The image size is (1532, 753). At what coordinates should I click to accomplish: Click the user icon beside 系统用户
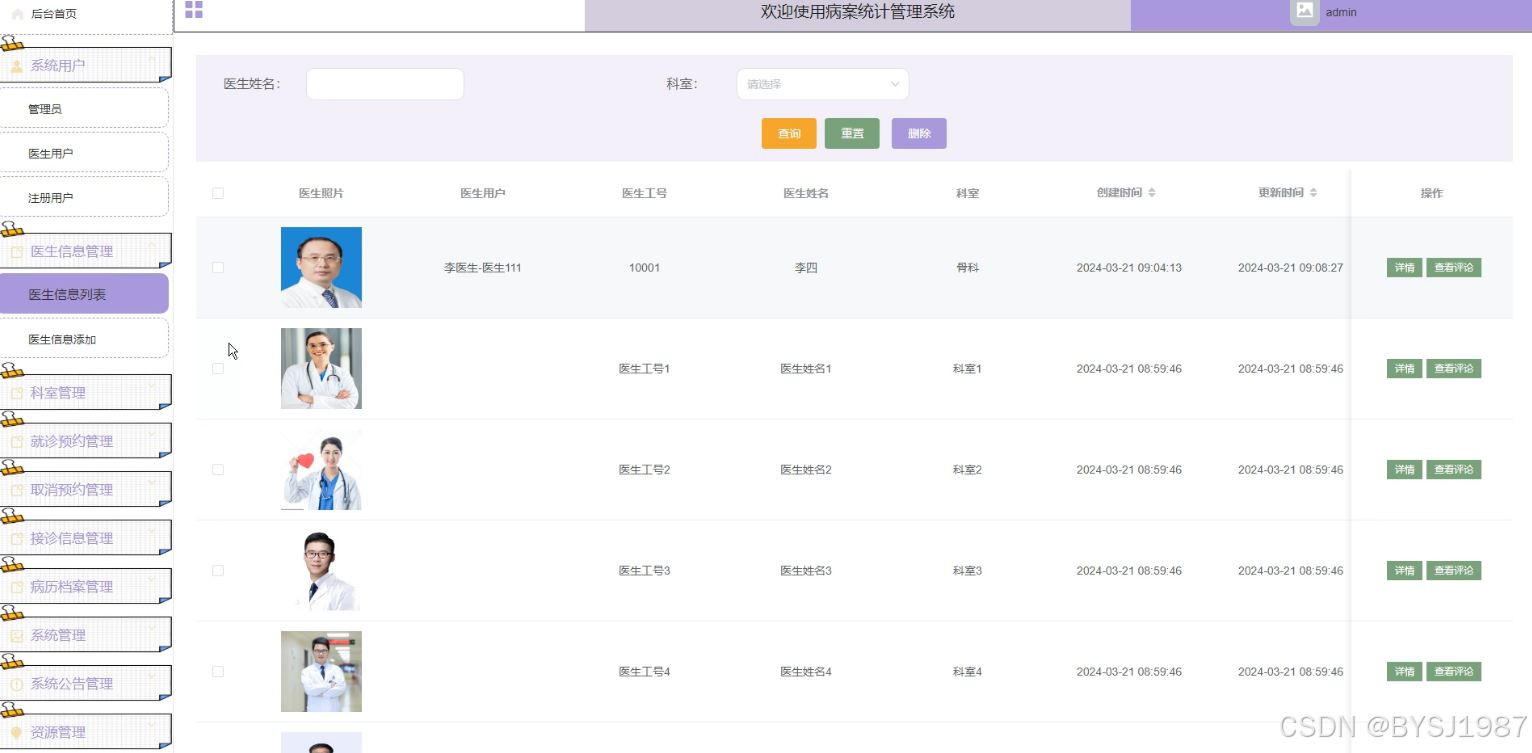pyautogui.click(x=17, y=66)
